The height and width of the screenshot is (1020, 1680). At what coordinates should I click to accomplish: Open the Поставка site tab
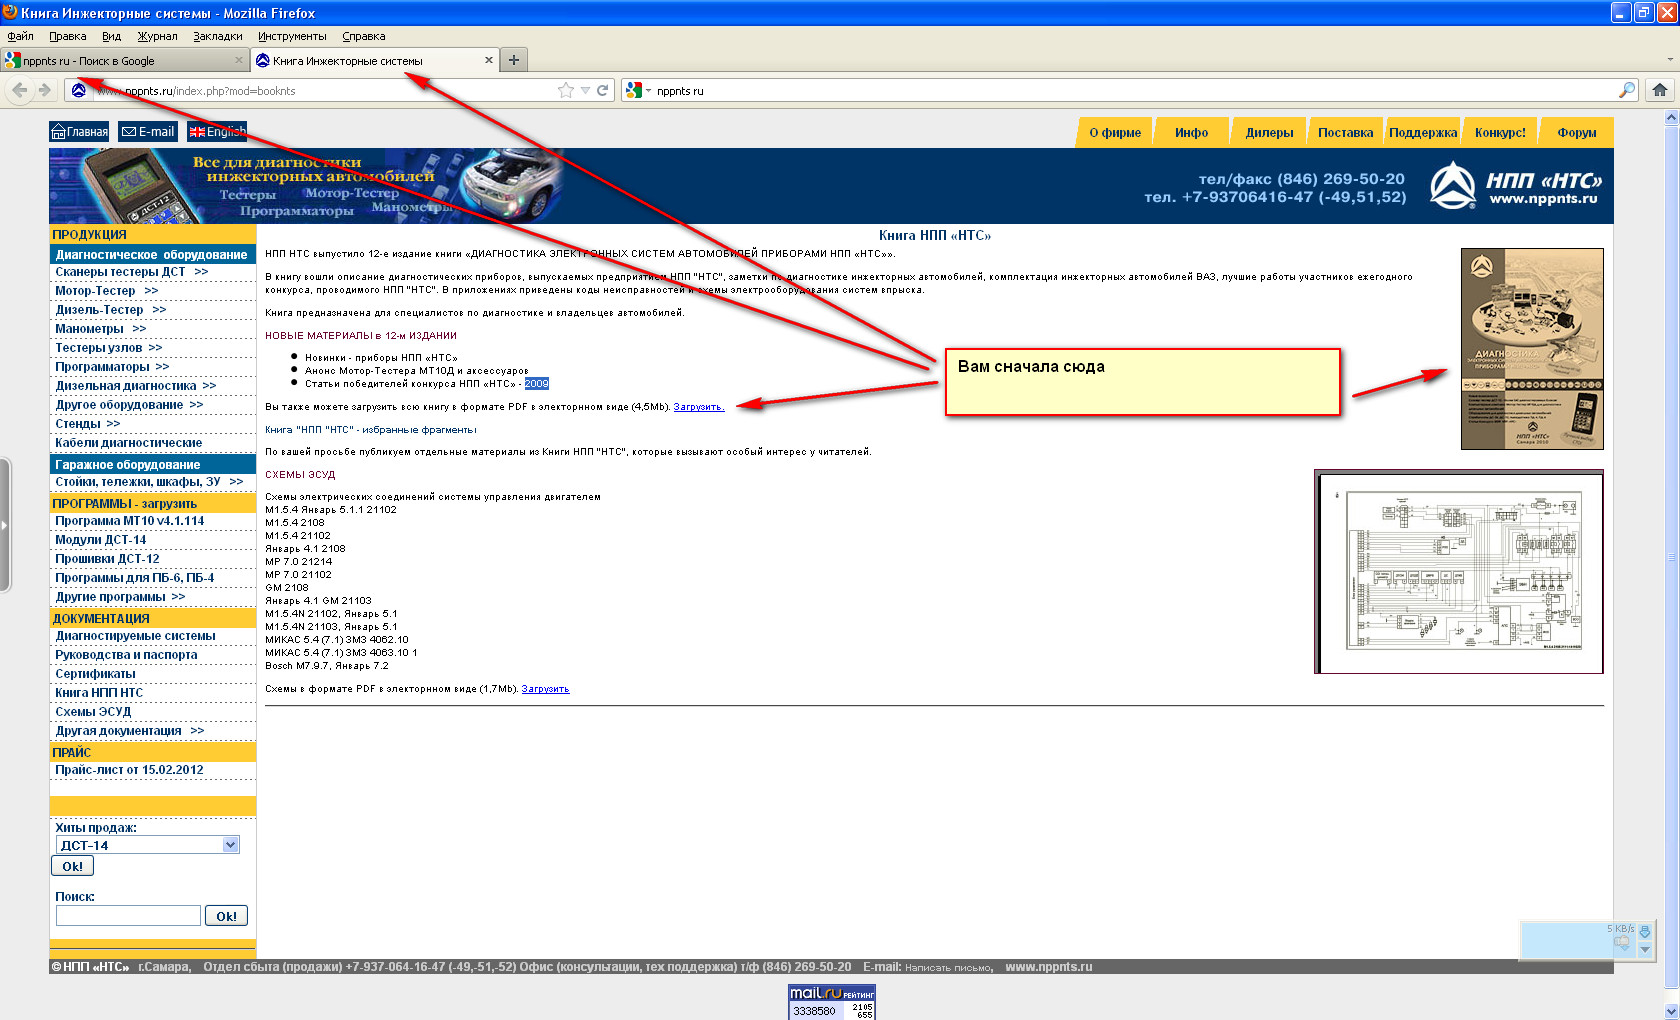1345,132
